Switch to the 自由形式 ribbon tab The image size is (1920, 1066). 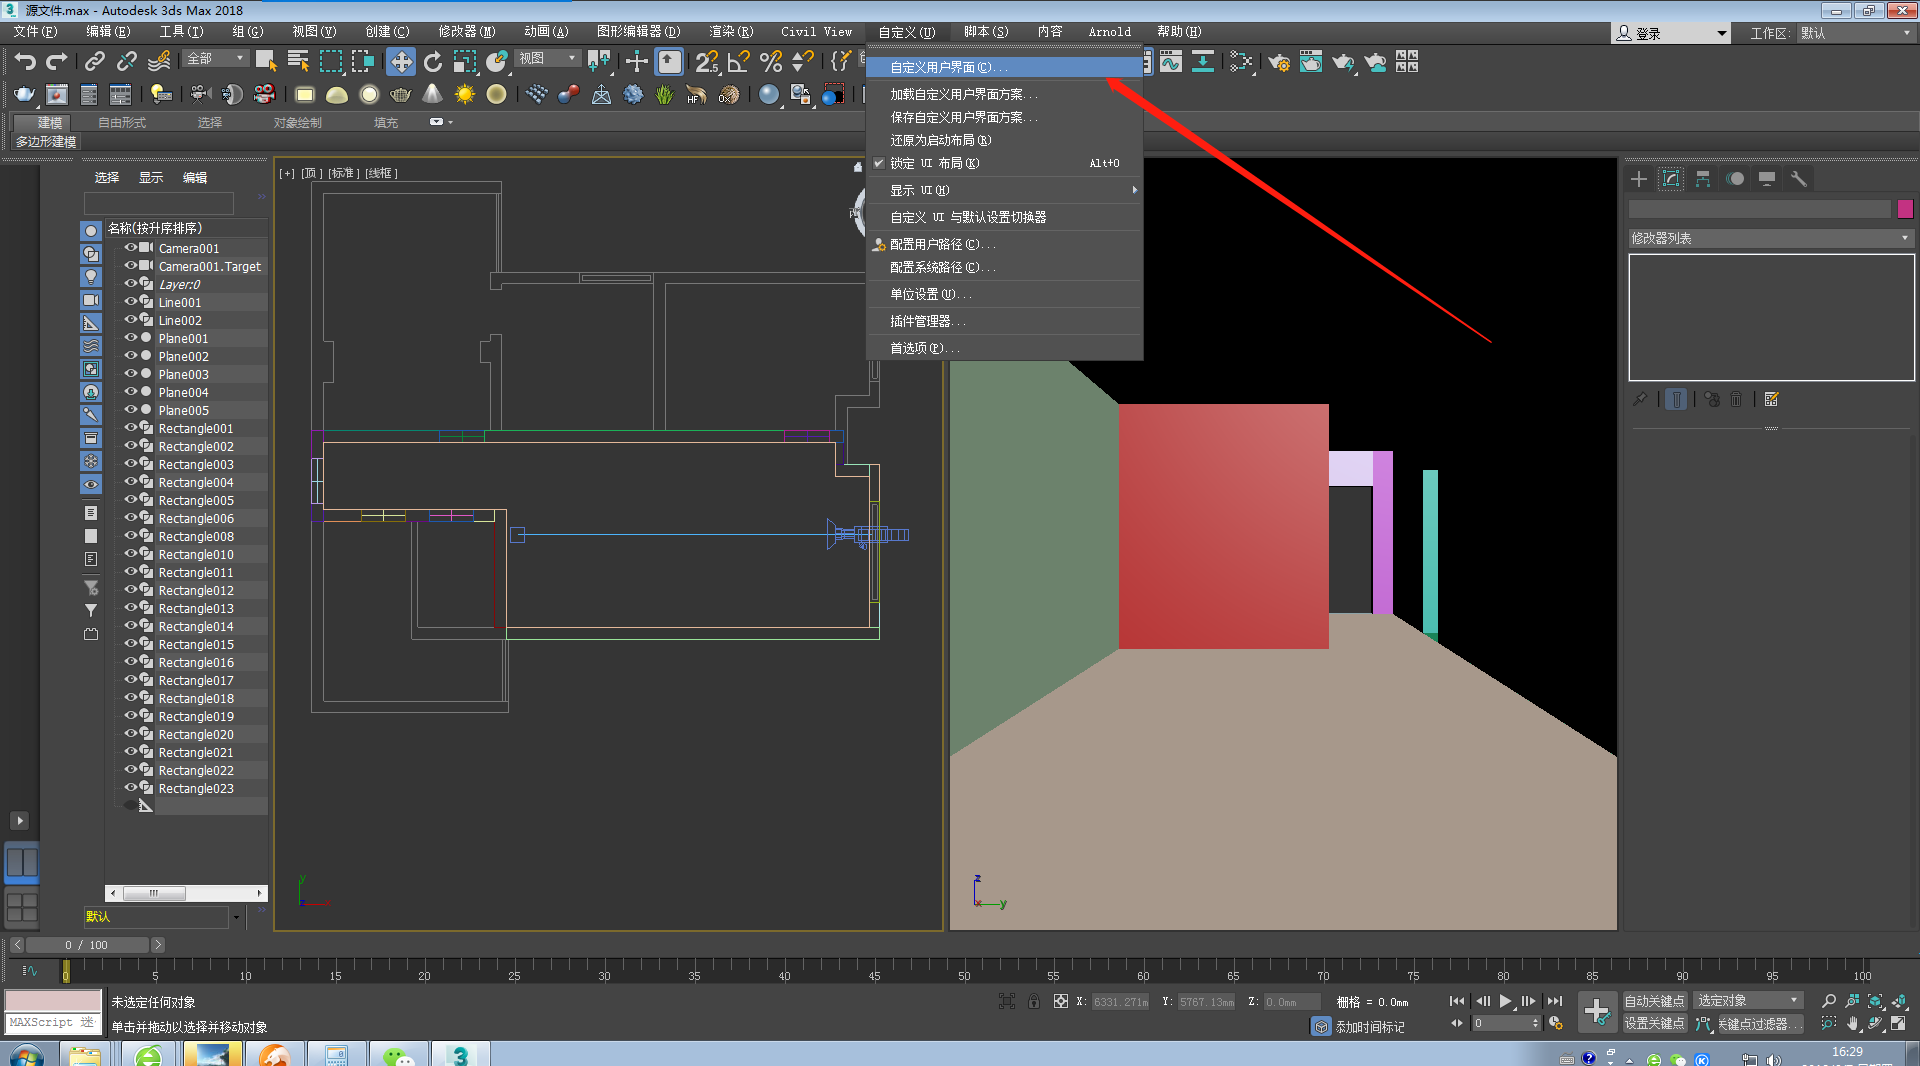[x=121, y=122]
